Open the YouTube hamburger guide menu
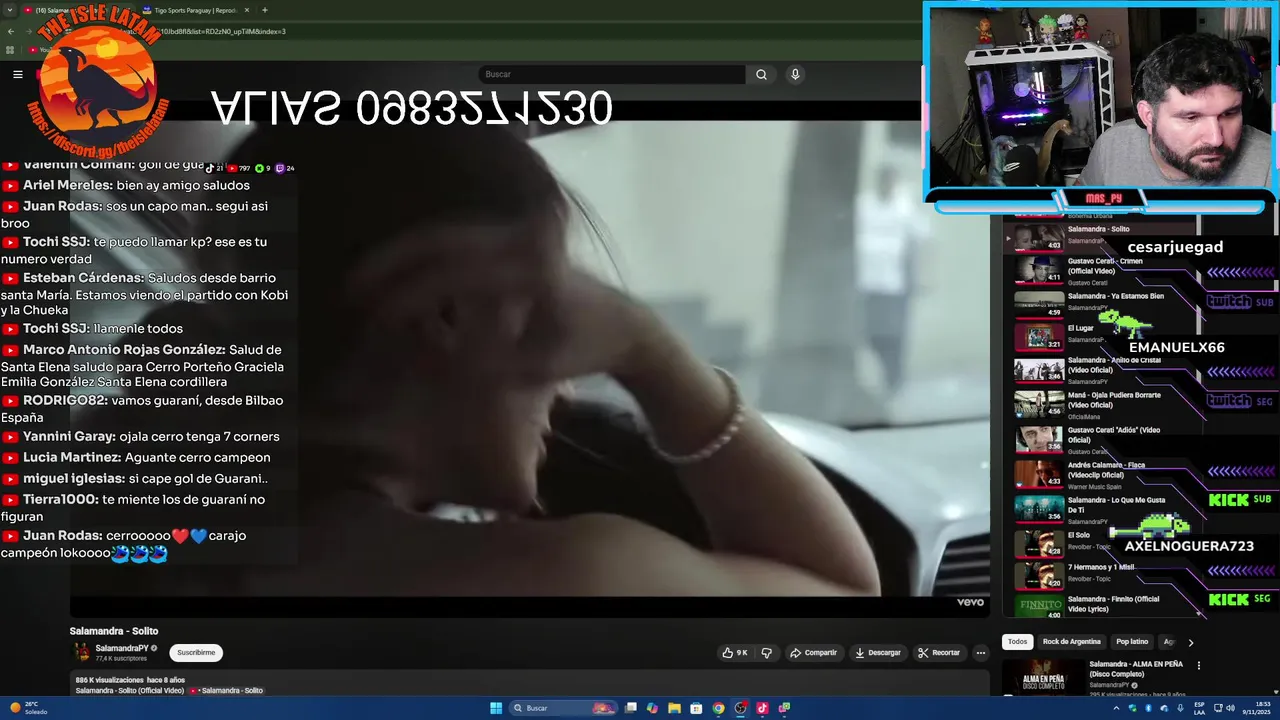This screenshot has height=720, width=1280. [17, 74]
